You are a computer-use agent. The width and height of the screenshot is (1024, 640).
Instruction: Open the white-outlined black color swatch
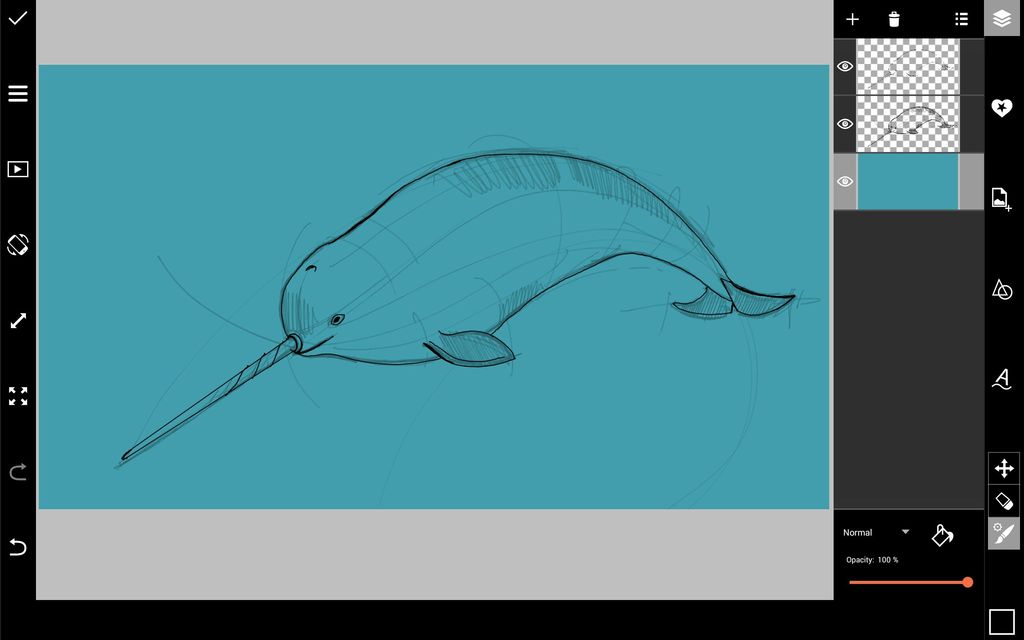coord(1002,621)
